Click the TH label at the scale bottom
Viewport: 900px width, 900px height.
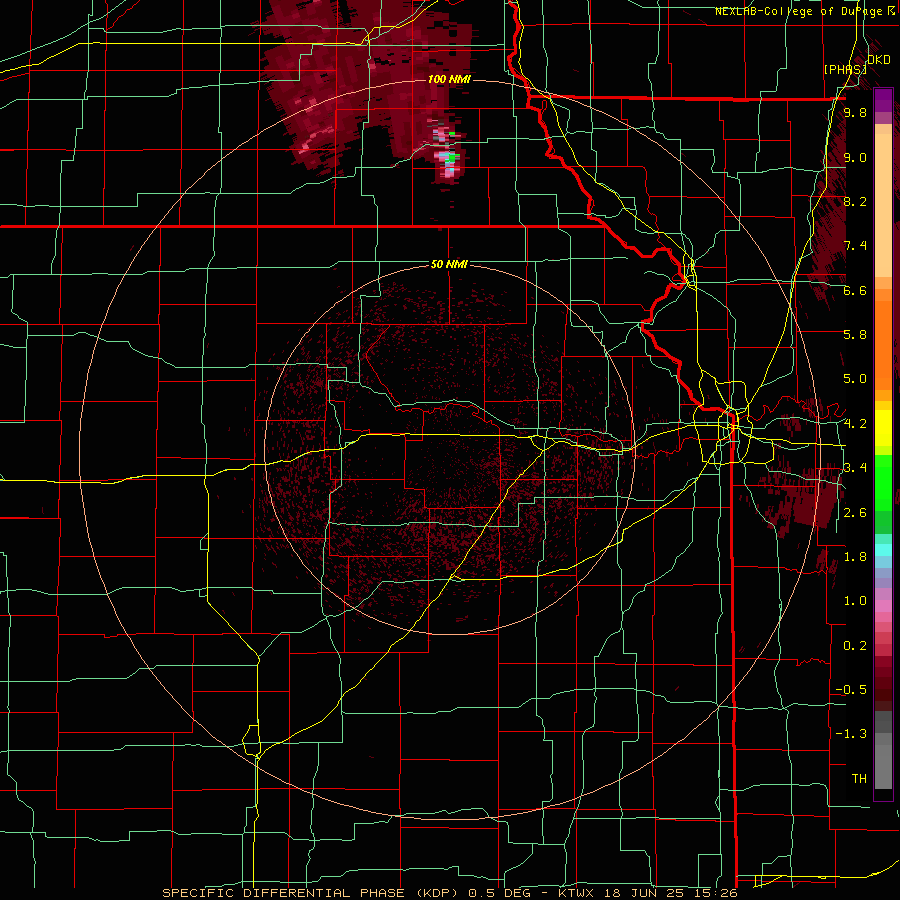tap(859, 779)
